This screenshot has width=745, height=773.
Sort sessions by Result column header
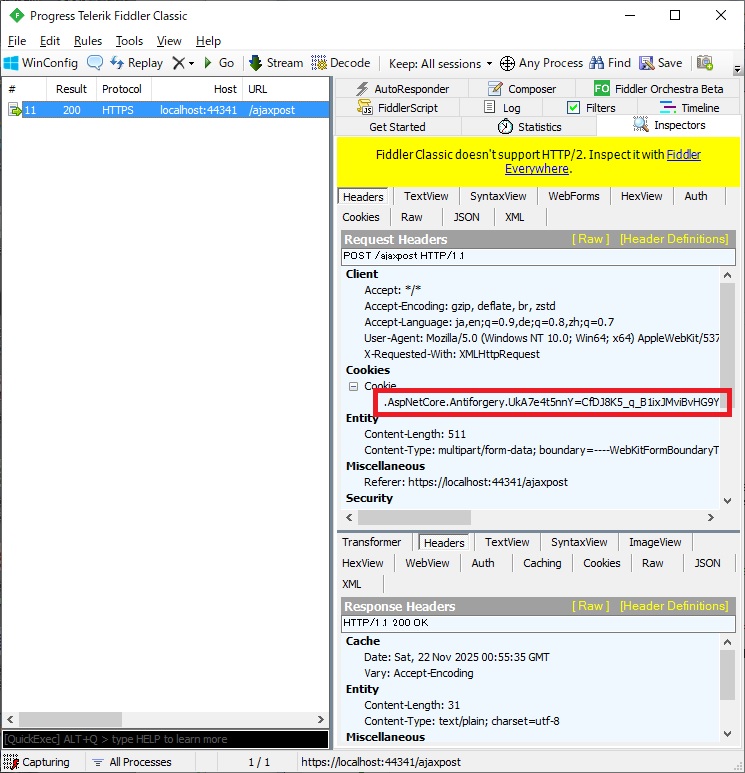pos(71,89)
